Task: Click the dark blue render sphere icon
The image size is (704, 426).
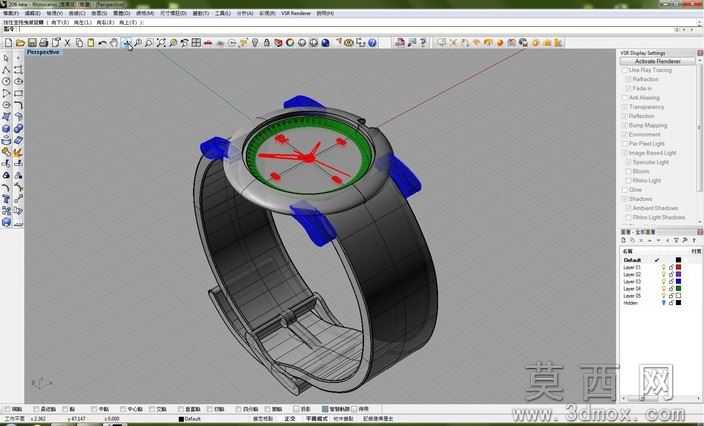Action: coord(326,43)
